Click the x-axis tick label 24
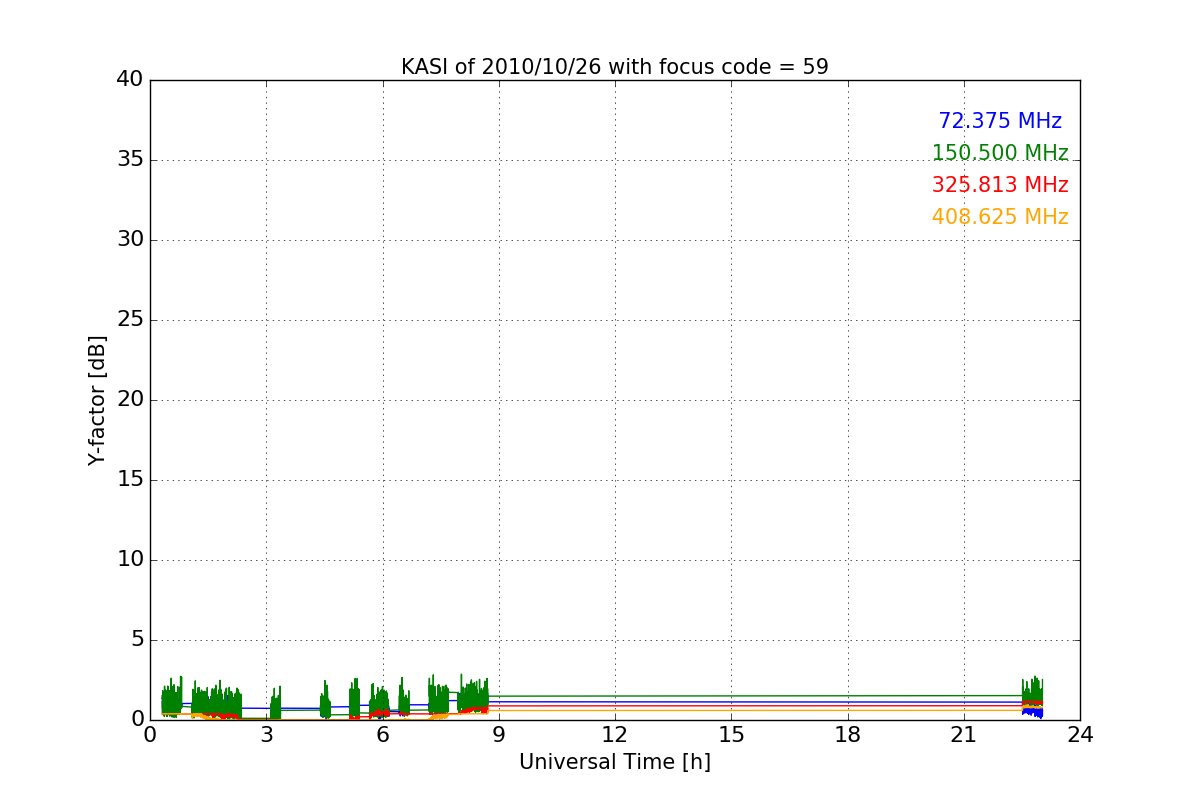 (x=1080, y=735)
